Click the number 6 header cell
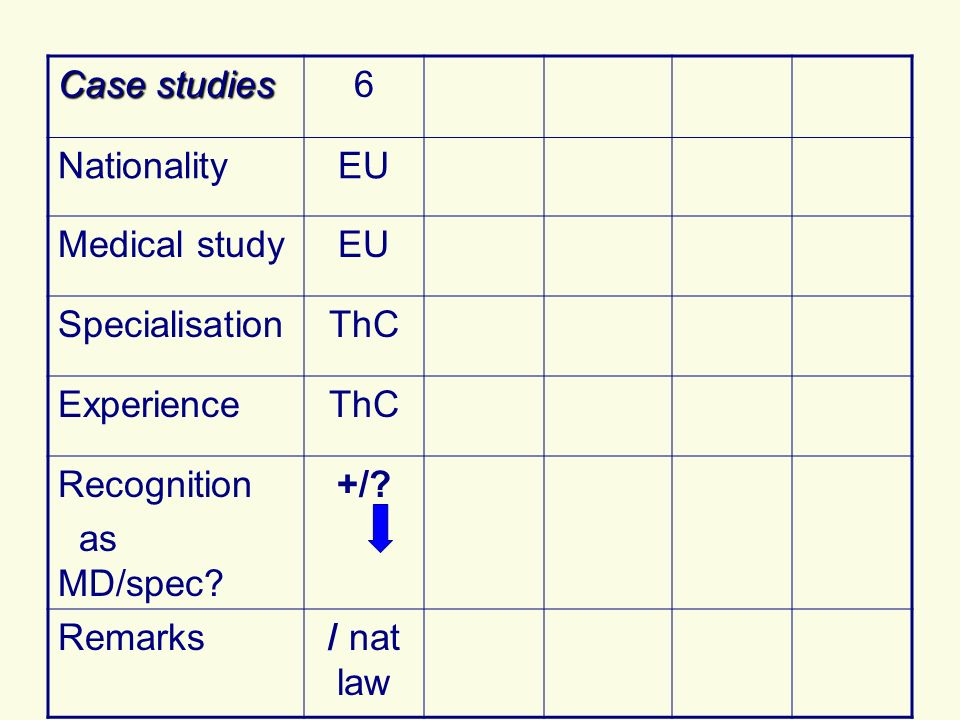This screenshot has width=960, height=720. tap(364, 97)
